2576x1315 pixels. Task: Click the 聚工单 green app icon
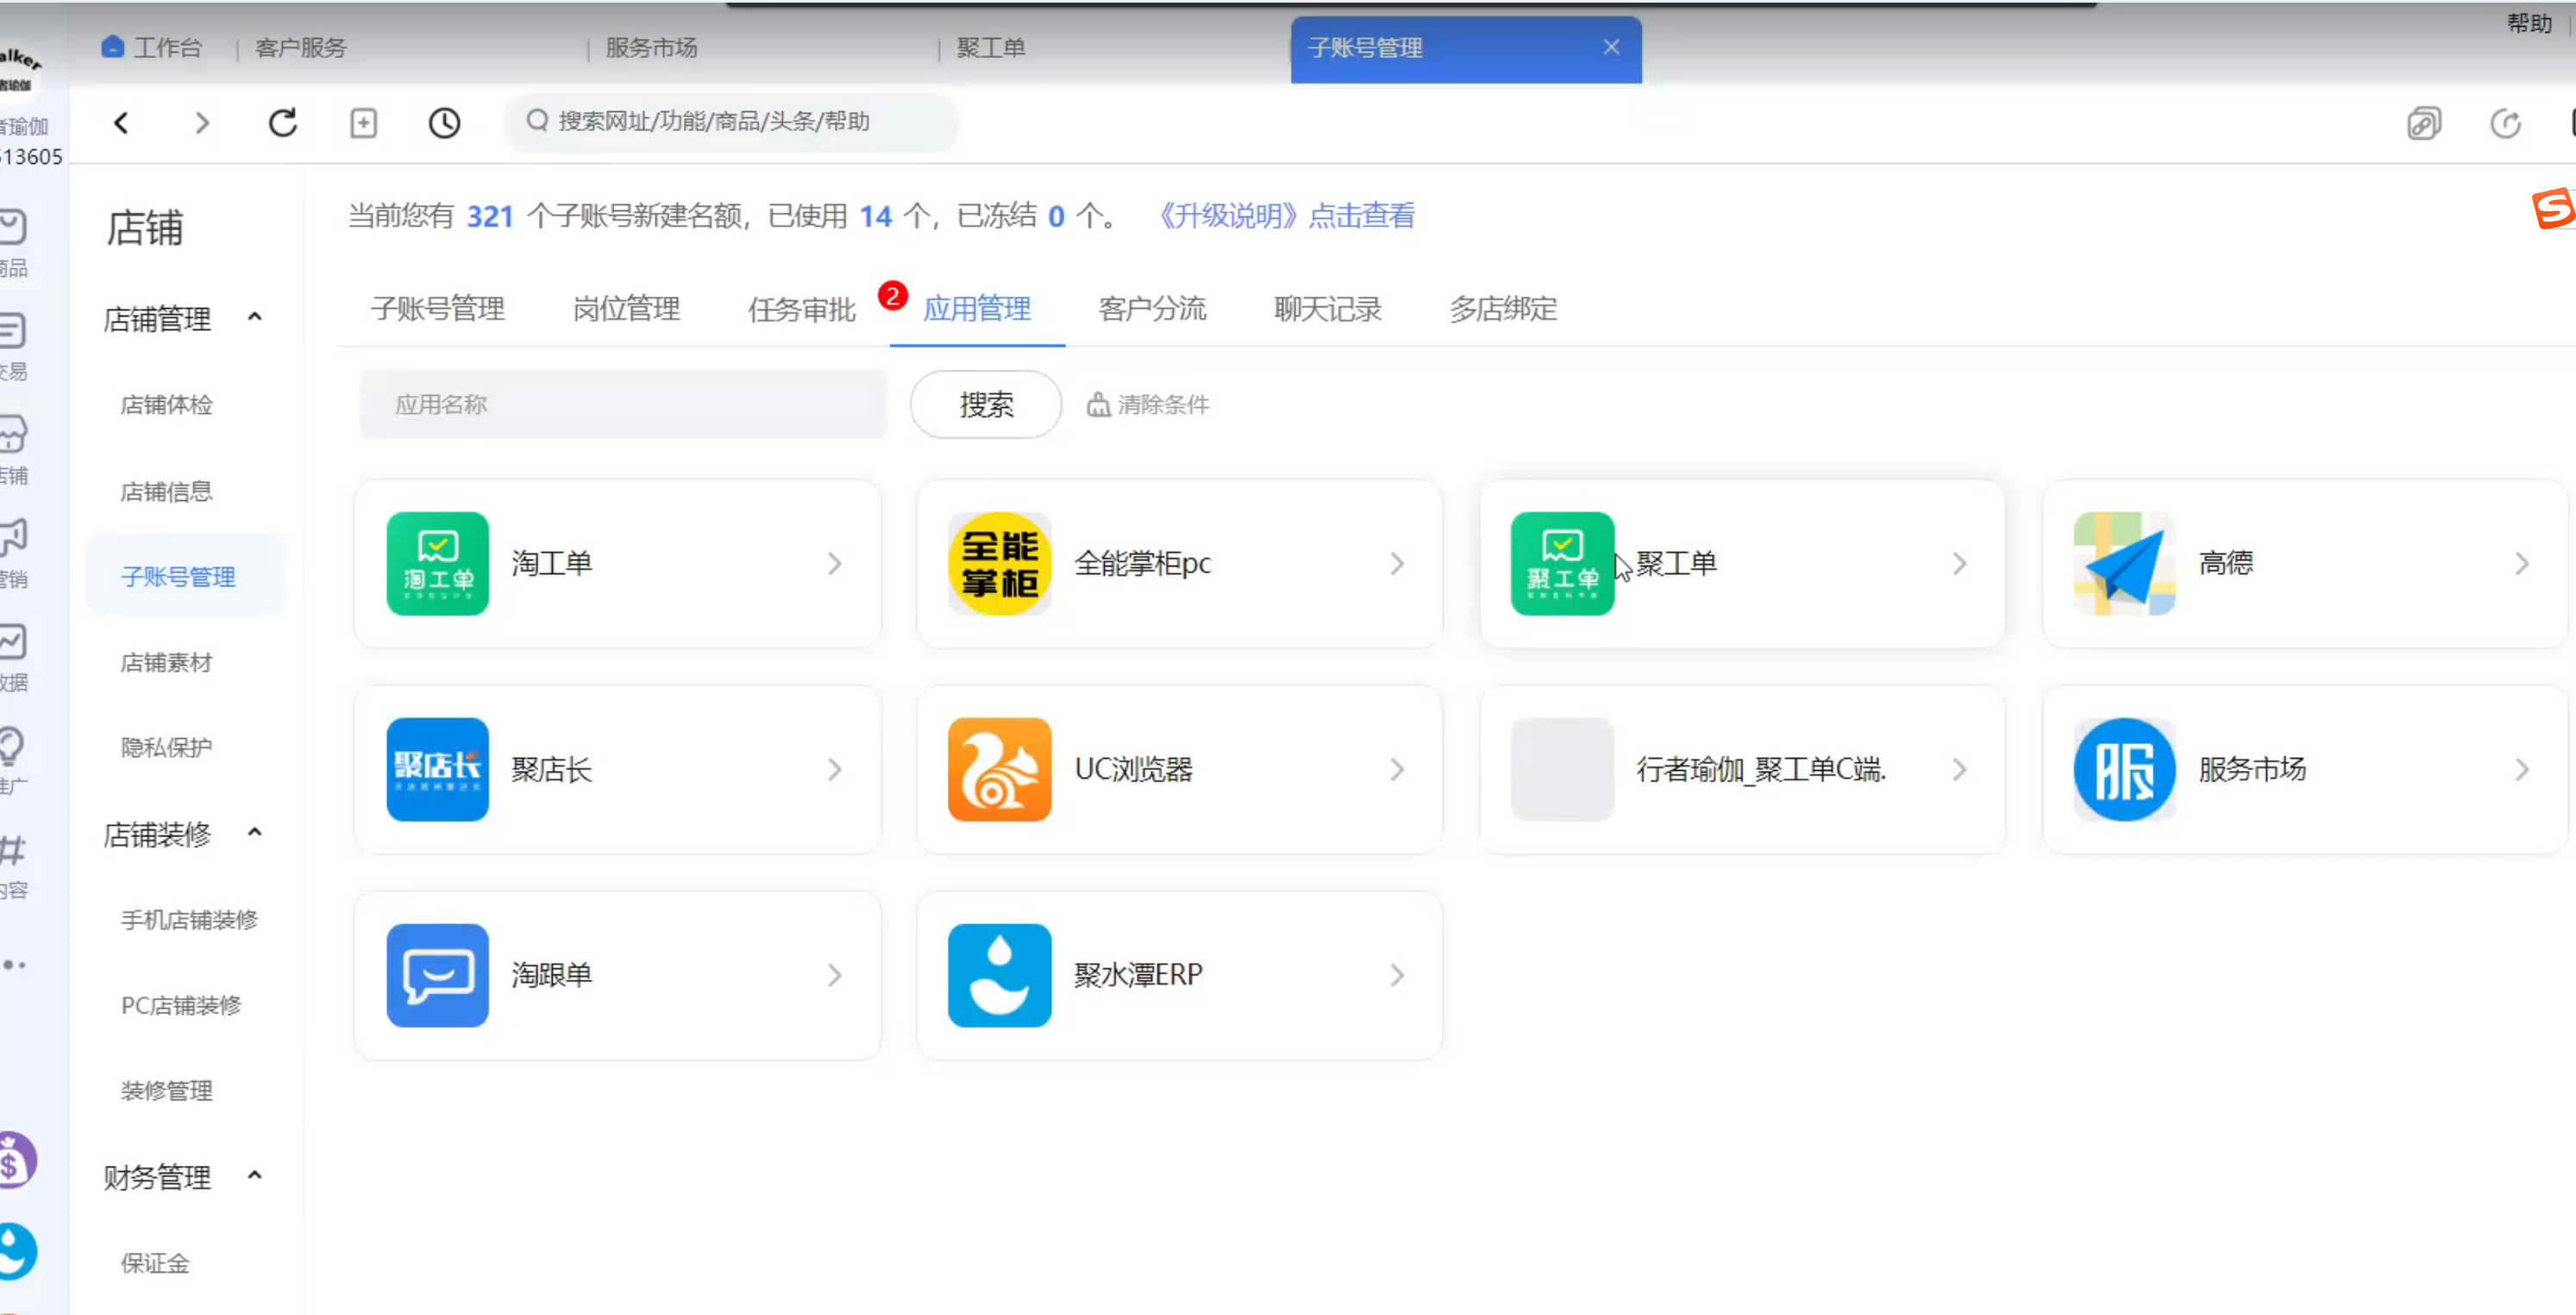(1562, 563)
